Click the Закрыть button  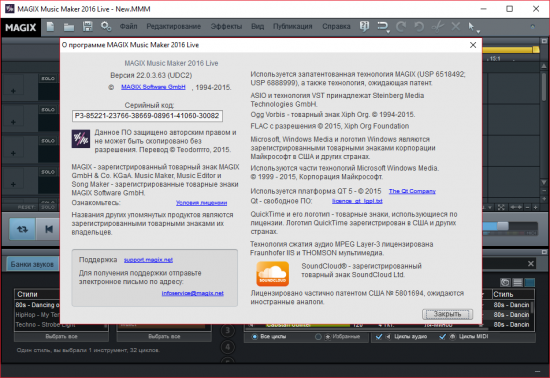(x=447, y=314)
